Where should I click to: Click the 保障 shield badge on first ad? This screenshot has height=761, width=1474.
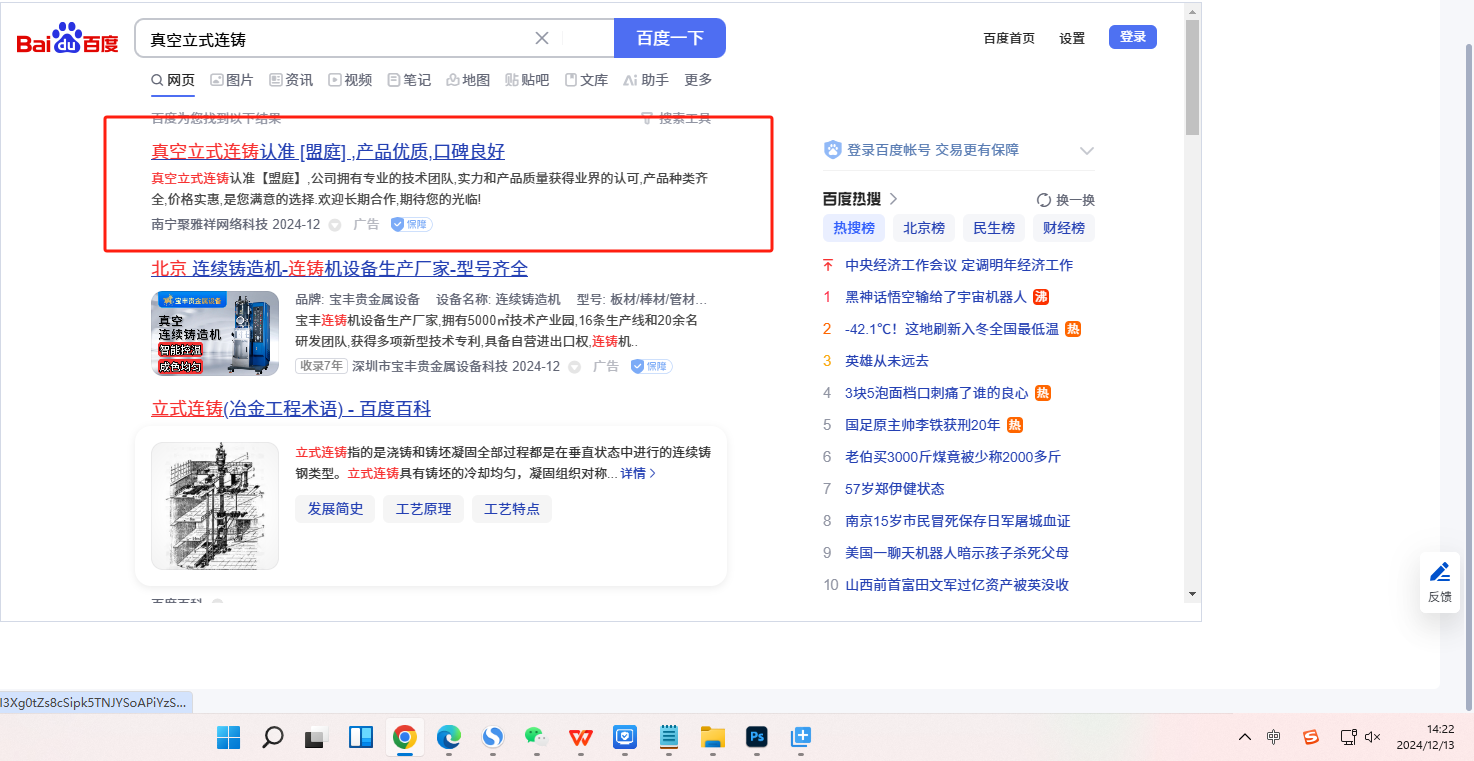point(411,225)
